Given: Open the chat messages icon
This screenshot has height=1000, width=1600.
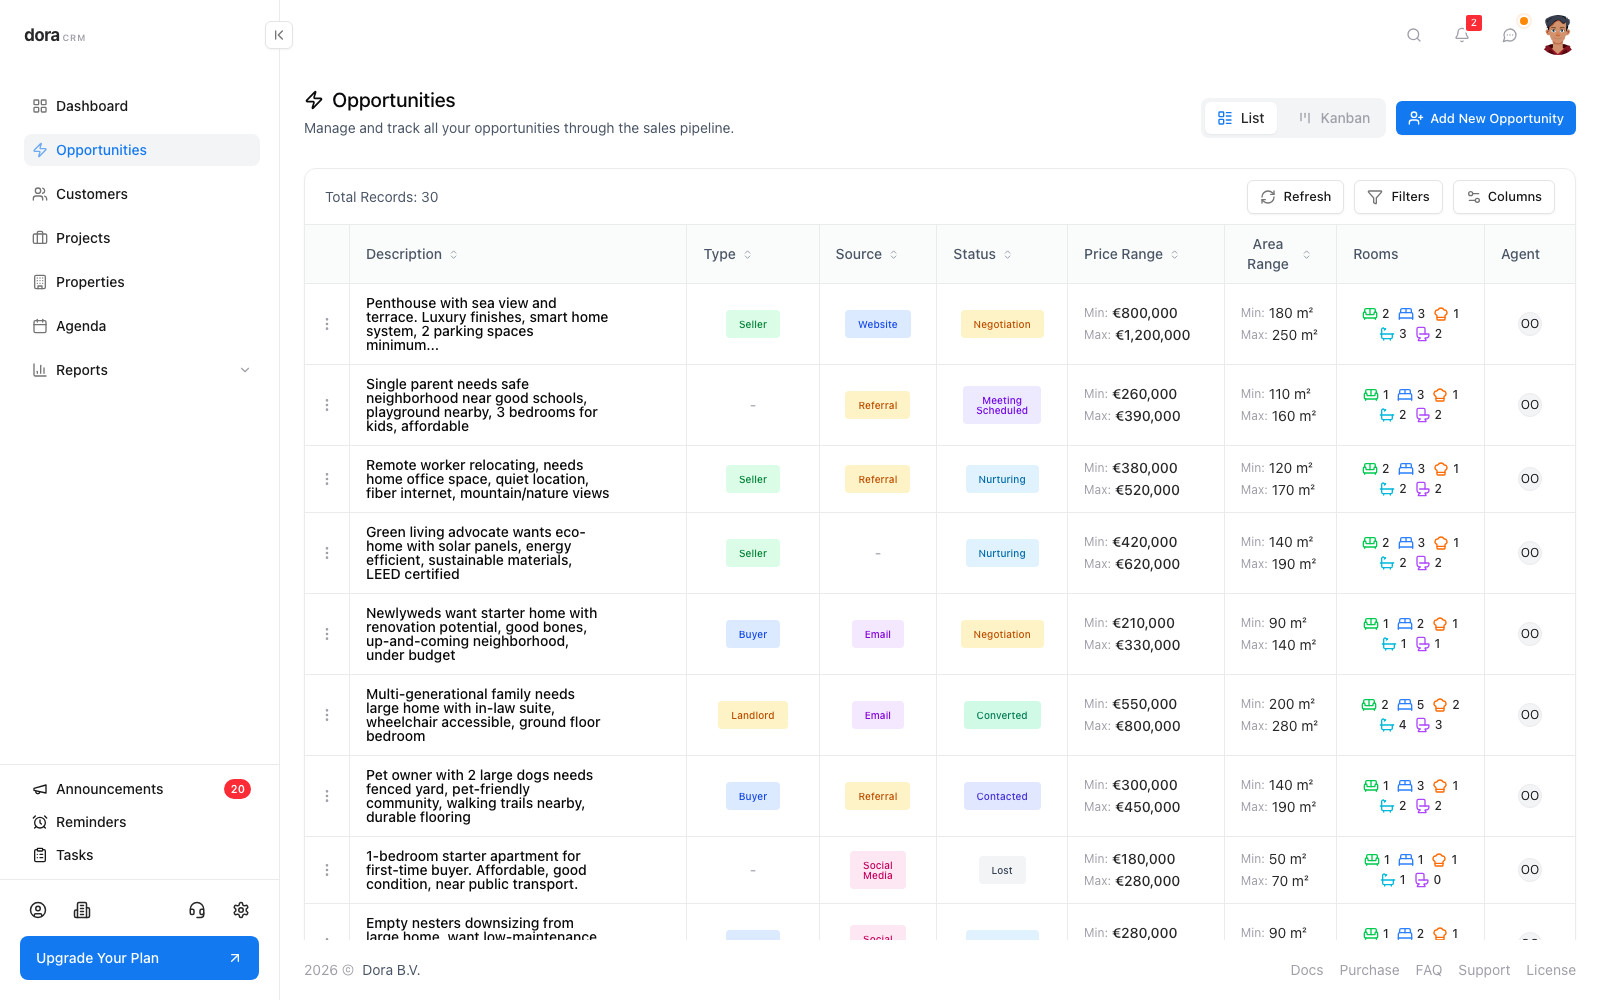Looking at the screenshot, I should [x=1510, y=35].
